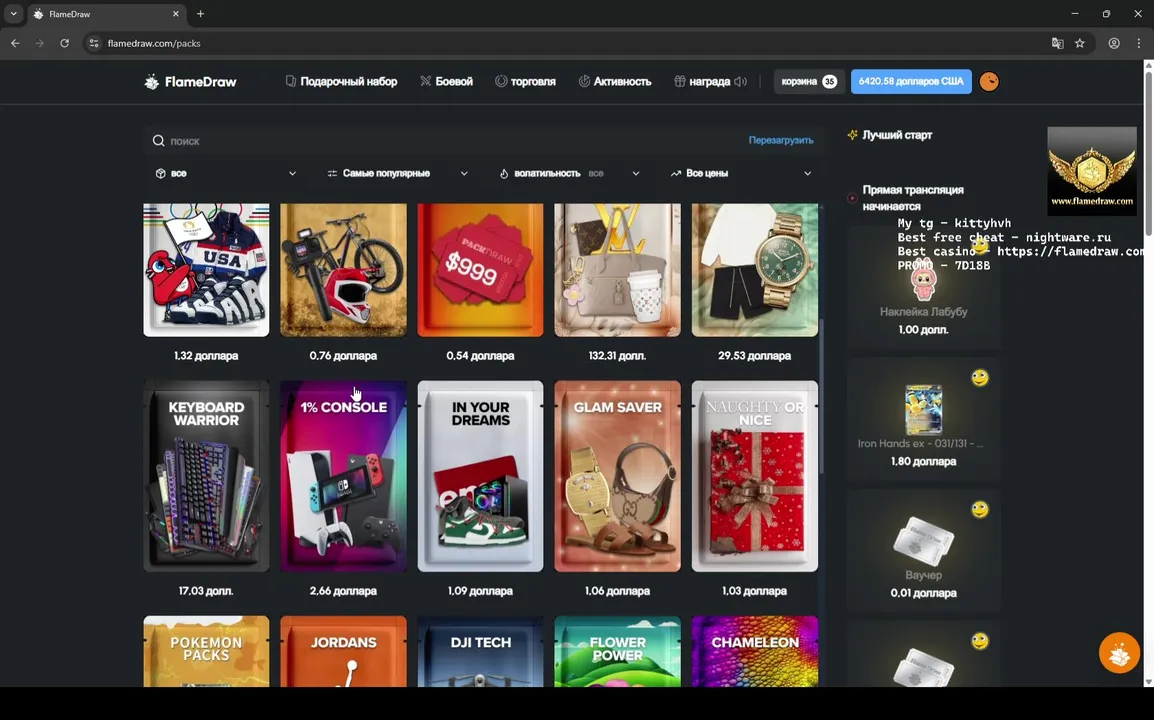This screenshot has width=1154, height=720.
Task: Toggle the sound speaker icon
Action: tap(740, 82)
